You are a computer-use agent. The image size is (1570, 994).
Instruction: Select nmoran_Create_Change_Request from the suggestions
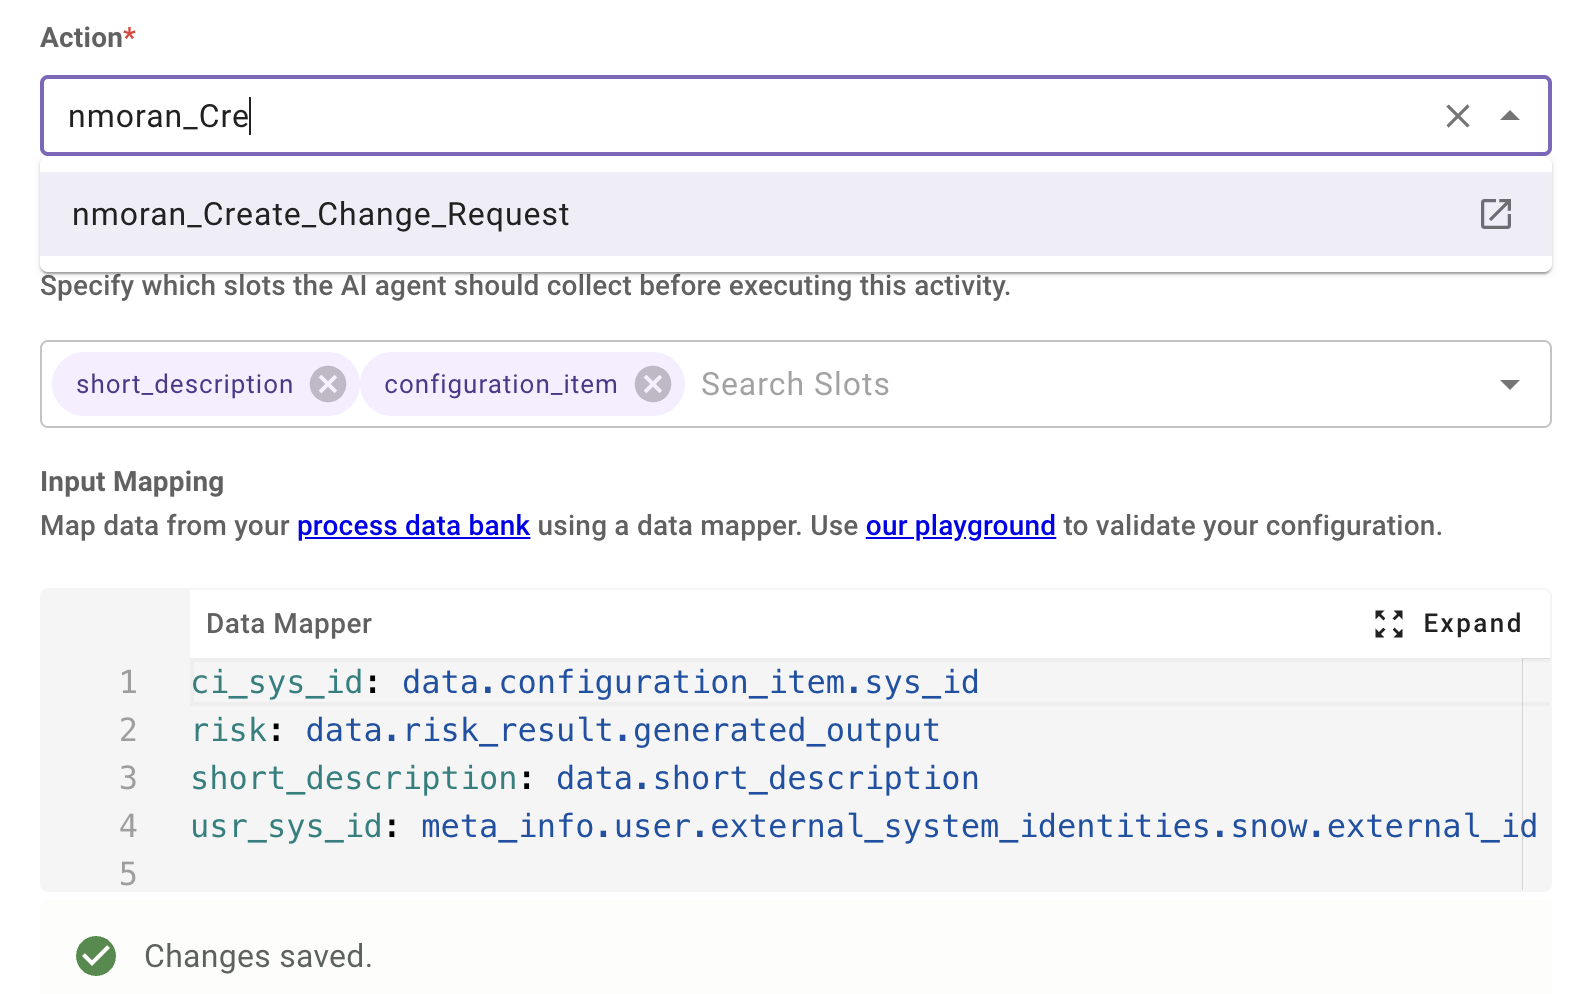321,214
